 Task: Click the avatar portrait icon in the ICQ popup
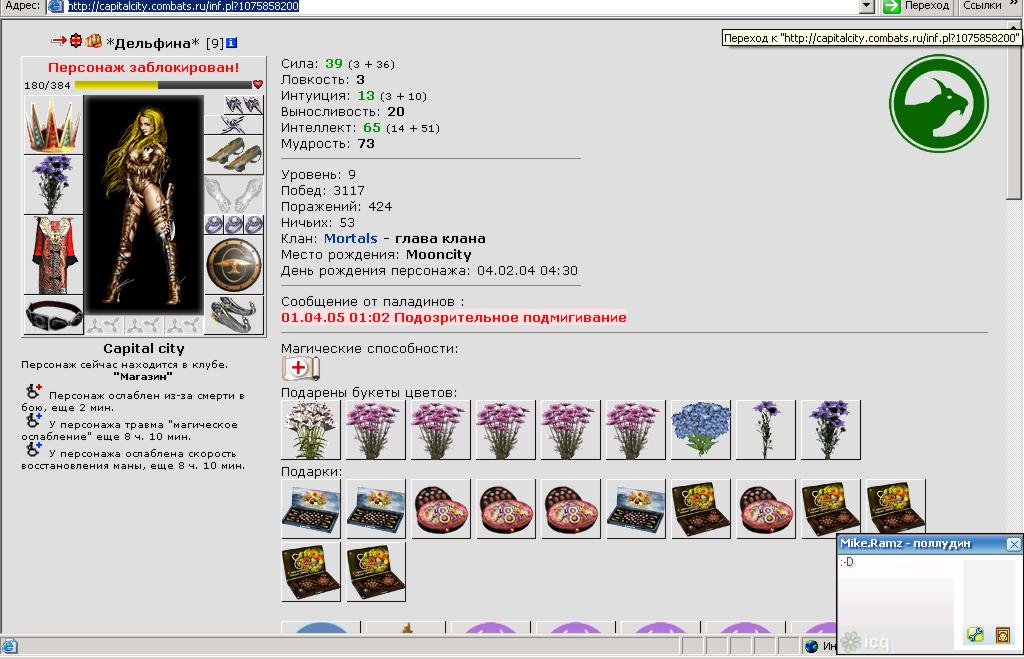[x=1002, y=634]
